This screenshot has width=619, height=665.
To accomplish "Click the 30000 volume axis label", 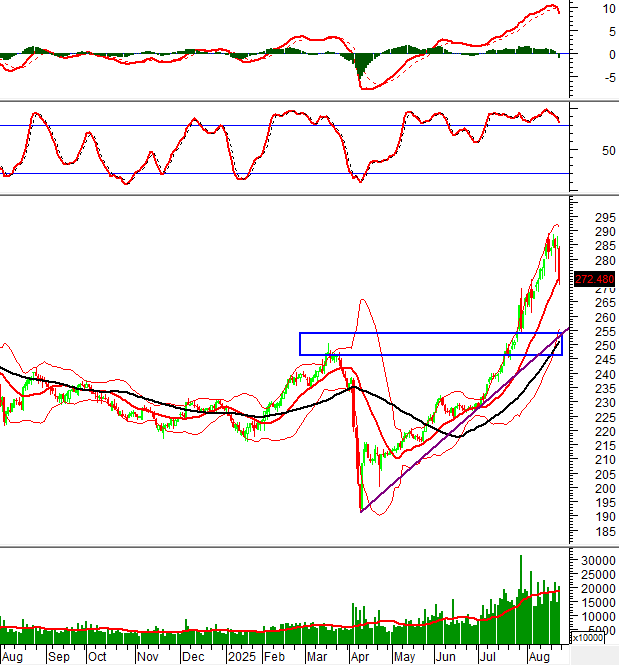I will [598, 561].
